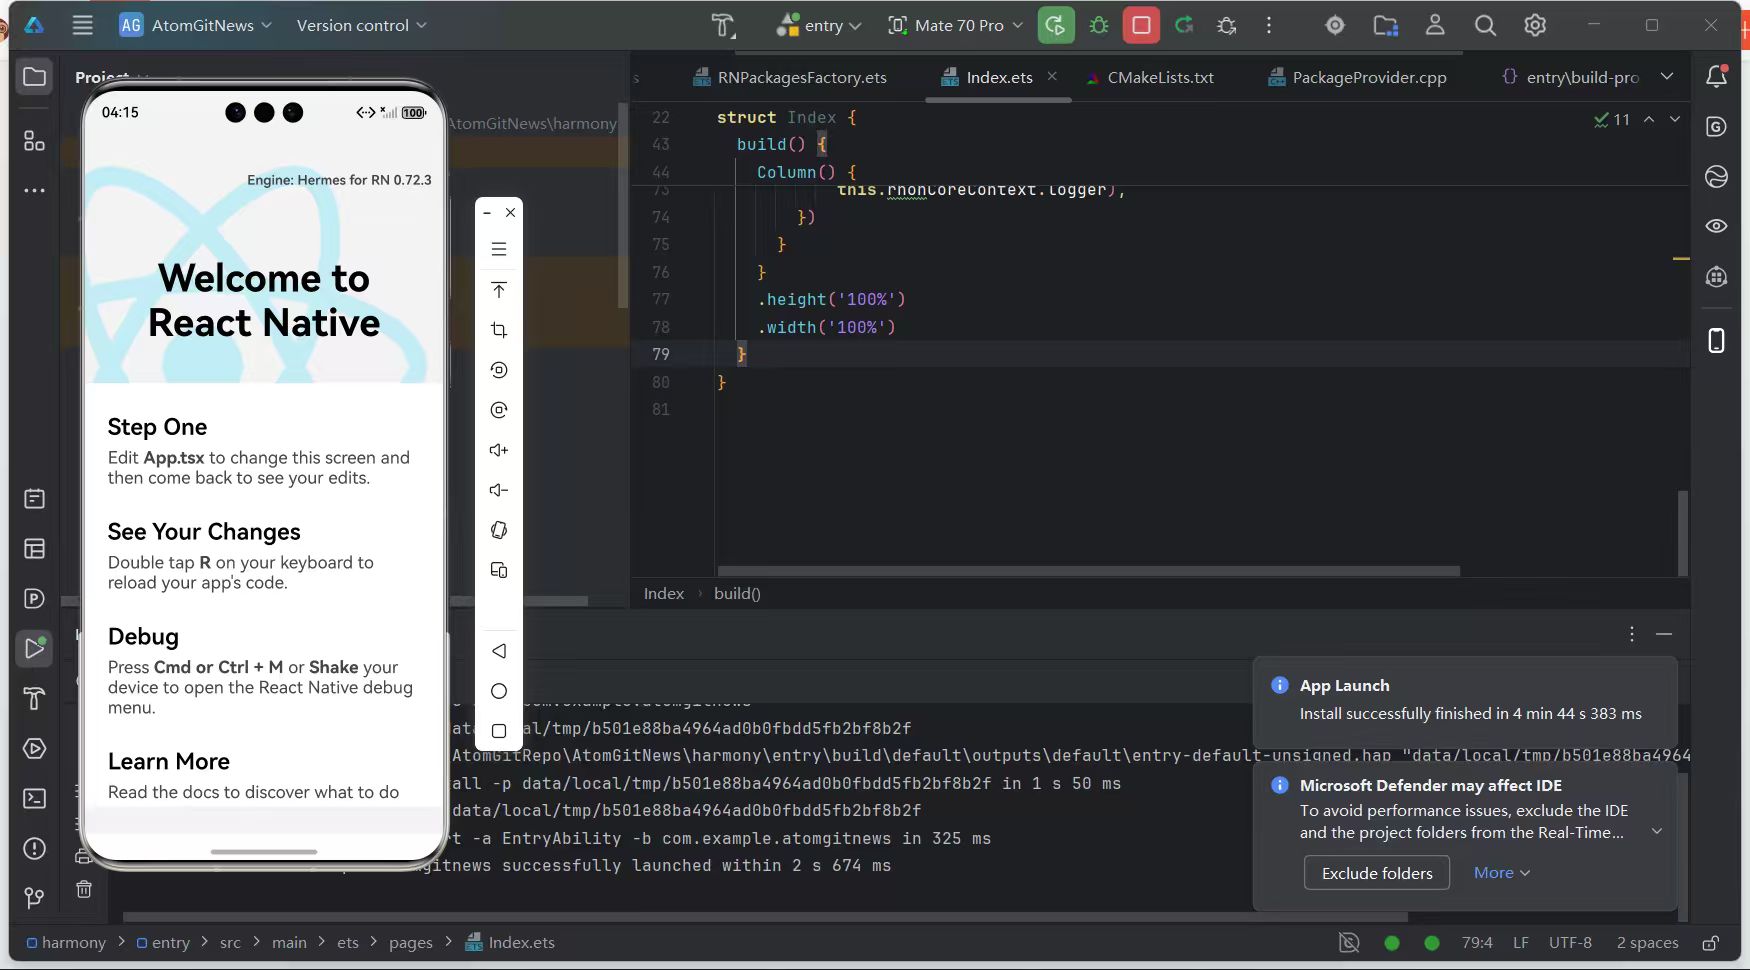Open the toolbar more actions menu

1269,25
